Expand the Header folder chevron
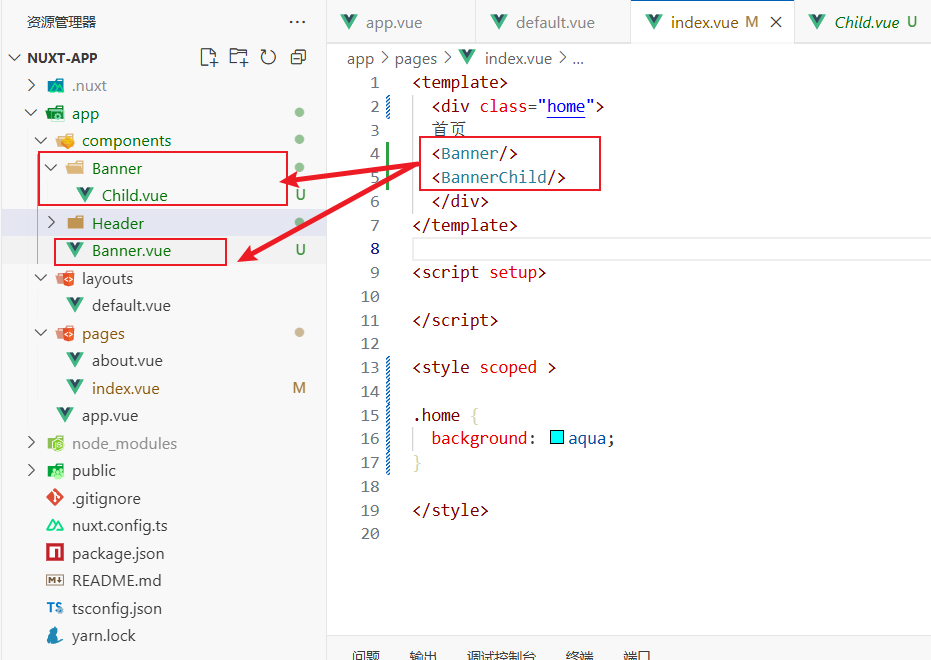This screenshot has height=660, width=931. click(x=51, y=223)
